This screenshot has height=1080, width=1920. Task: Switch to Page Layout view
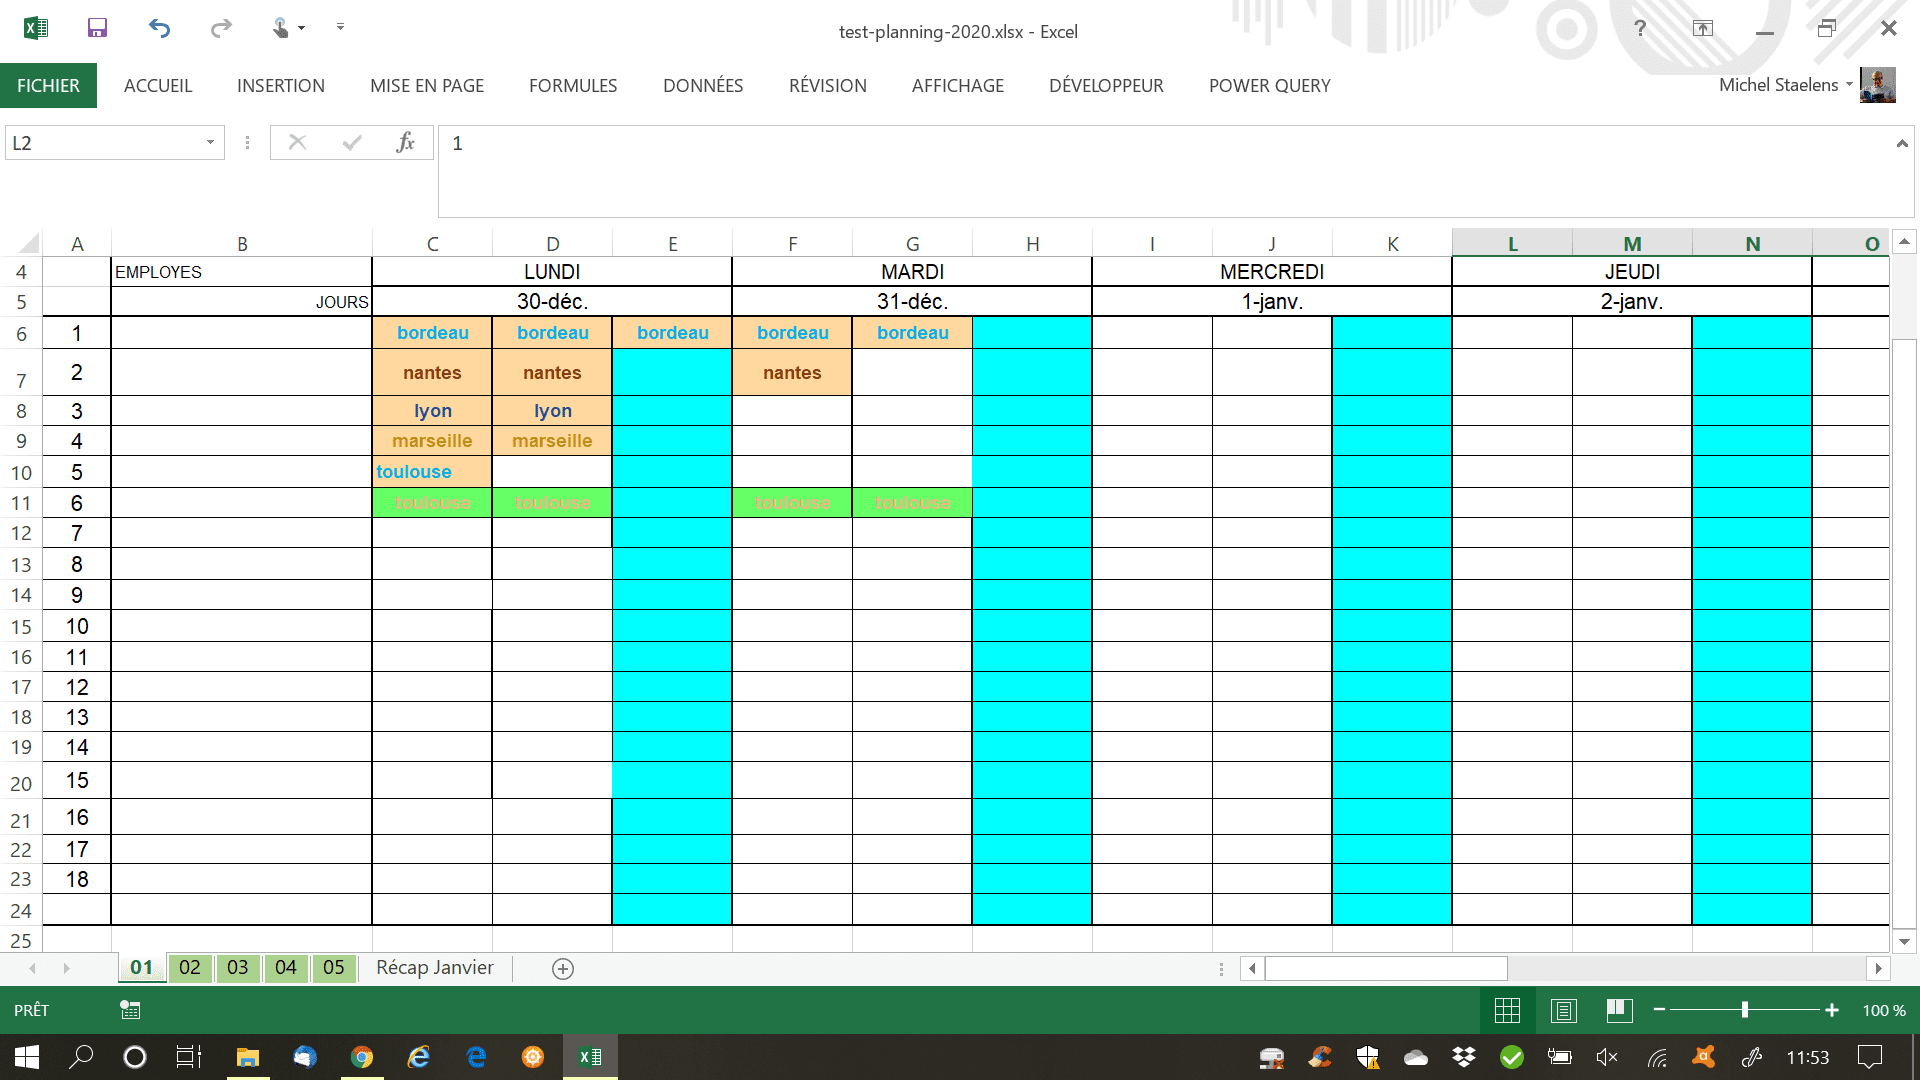click(1564, 1010)
